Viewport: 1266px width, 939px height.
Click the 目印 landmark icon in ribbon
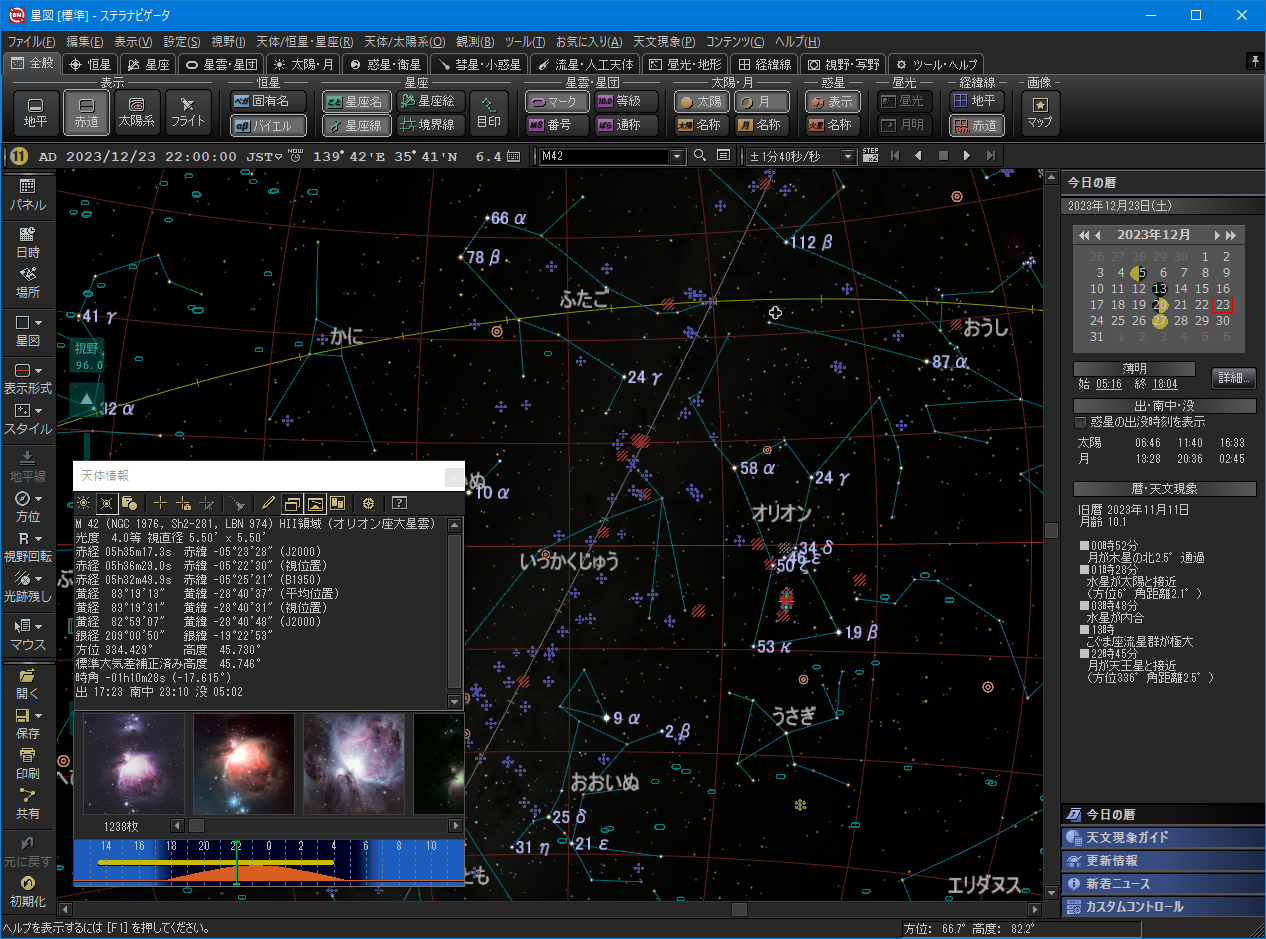coord(489,112)
